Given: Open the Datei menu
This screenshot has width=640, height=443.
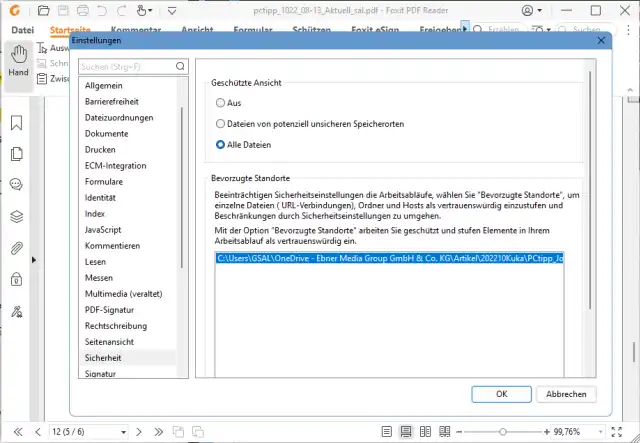Looking at the screenshot, I should pyautogui.click(x=22, y=30).
